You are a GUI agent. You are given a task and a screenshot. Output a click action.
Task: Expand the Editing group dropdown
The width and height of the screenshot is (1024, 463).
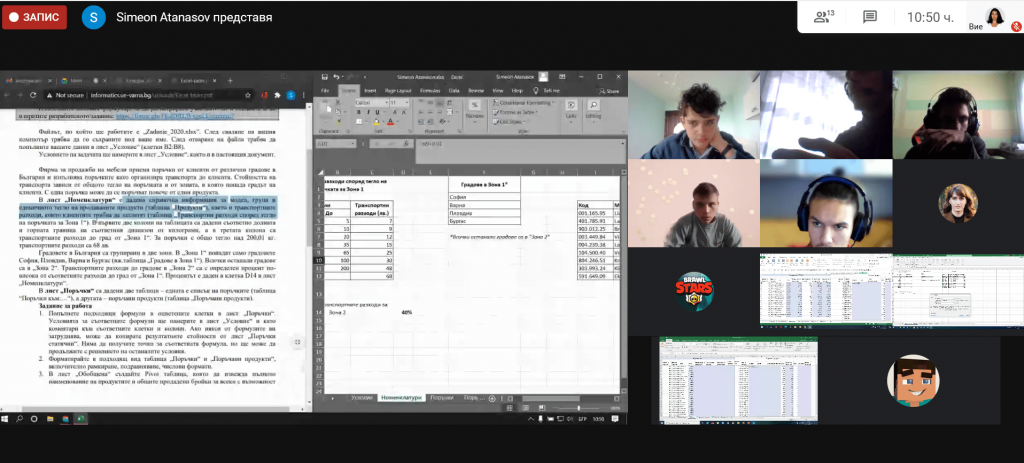click(x=593, y=112)
